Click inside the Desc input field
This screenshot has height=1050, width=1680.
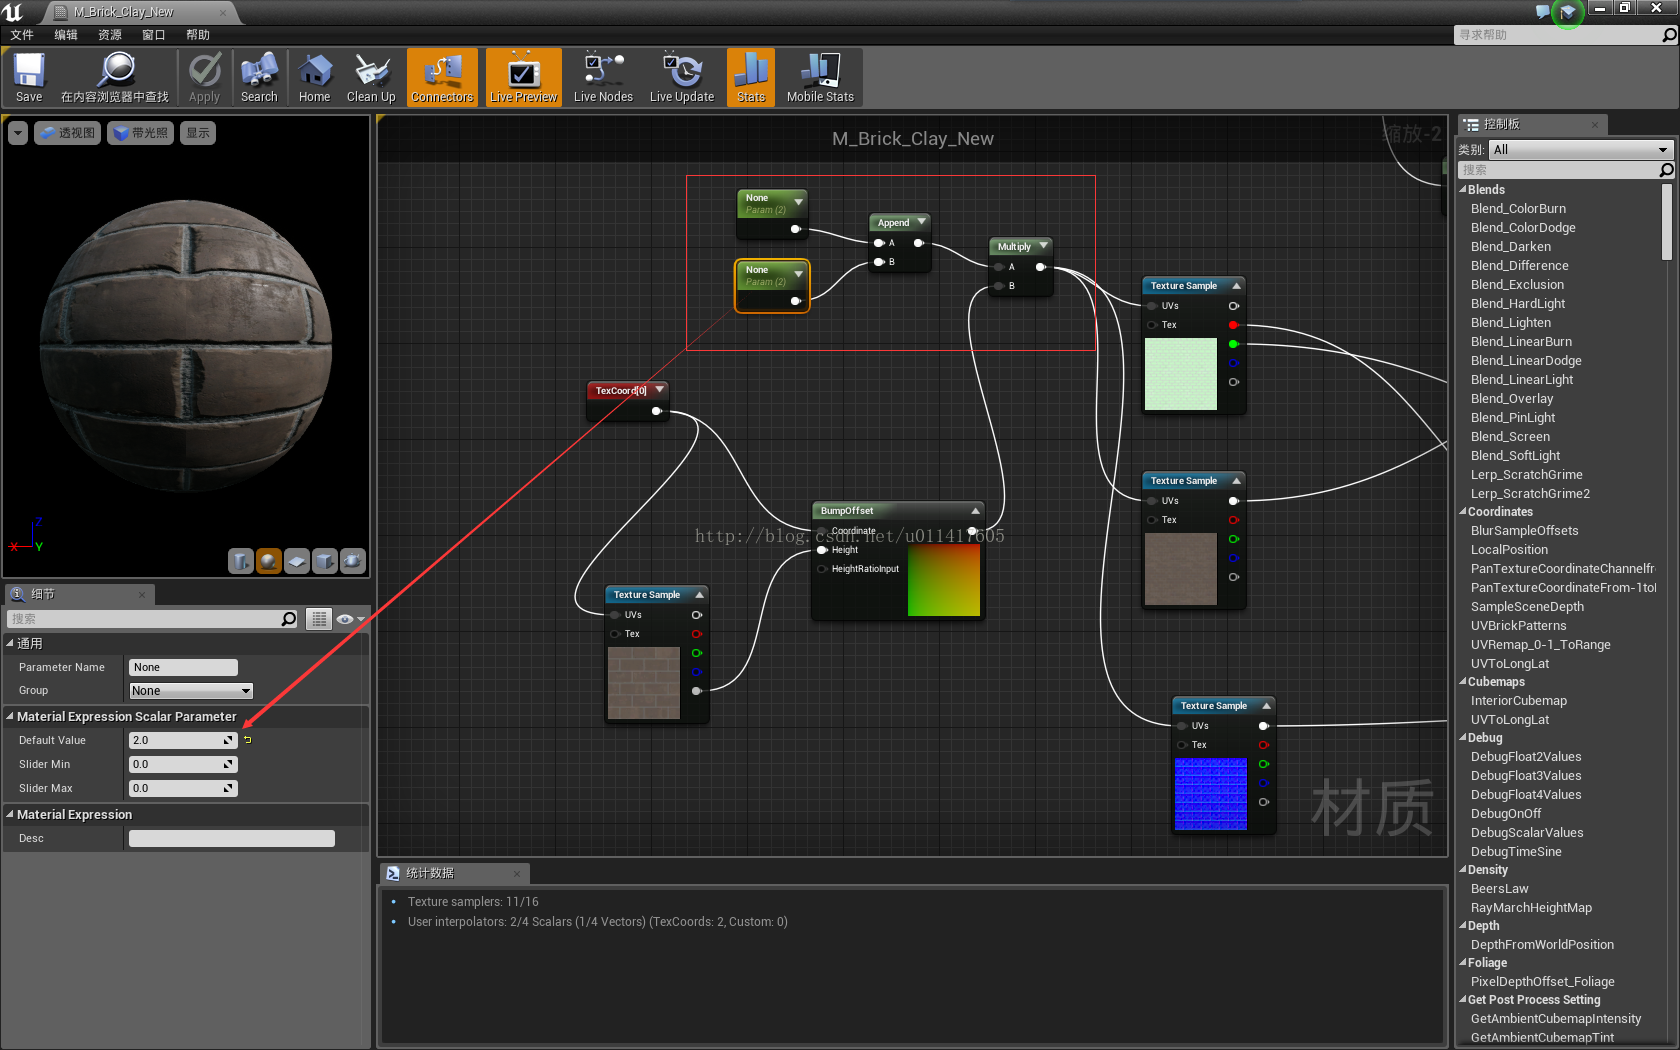231,838
